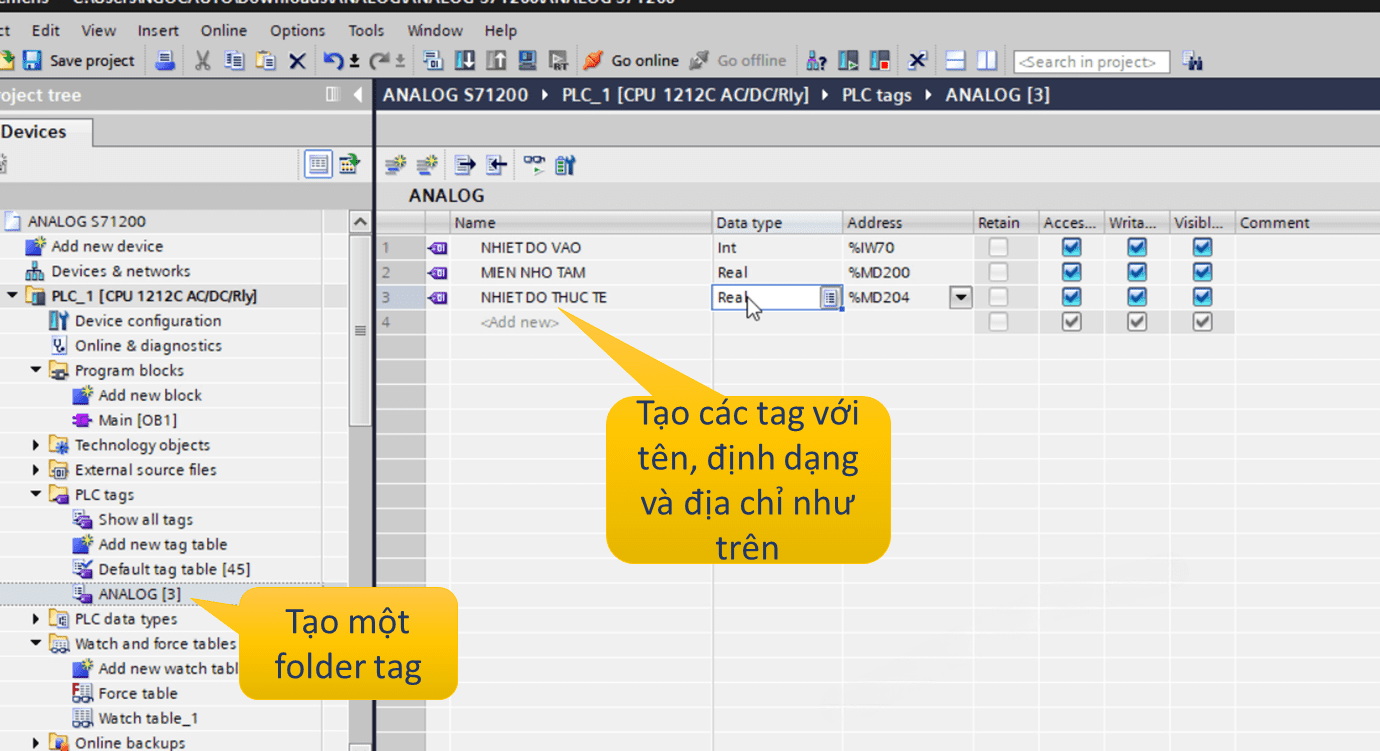Expand the Technology objects folder

pyautogui.click(x=36, y=445)
